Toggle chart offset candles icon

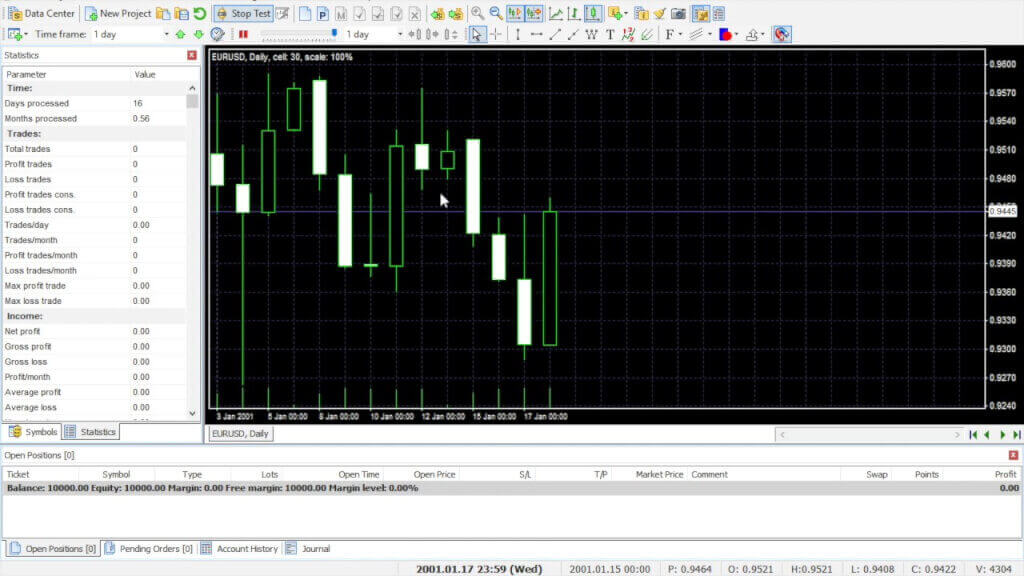pyautogui.click(x=533, y=13)
